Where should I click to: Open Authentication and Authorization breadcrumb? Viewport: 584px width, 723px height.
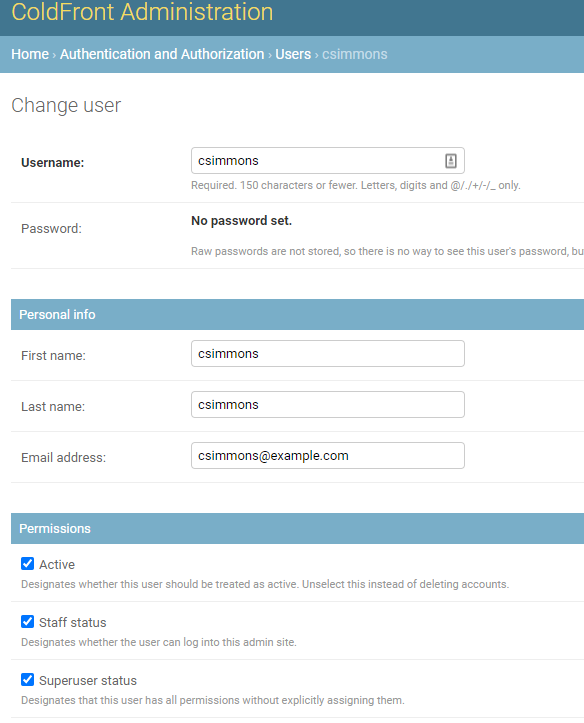(162, 54)
